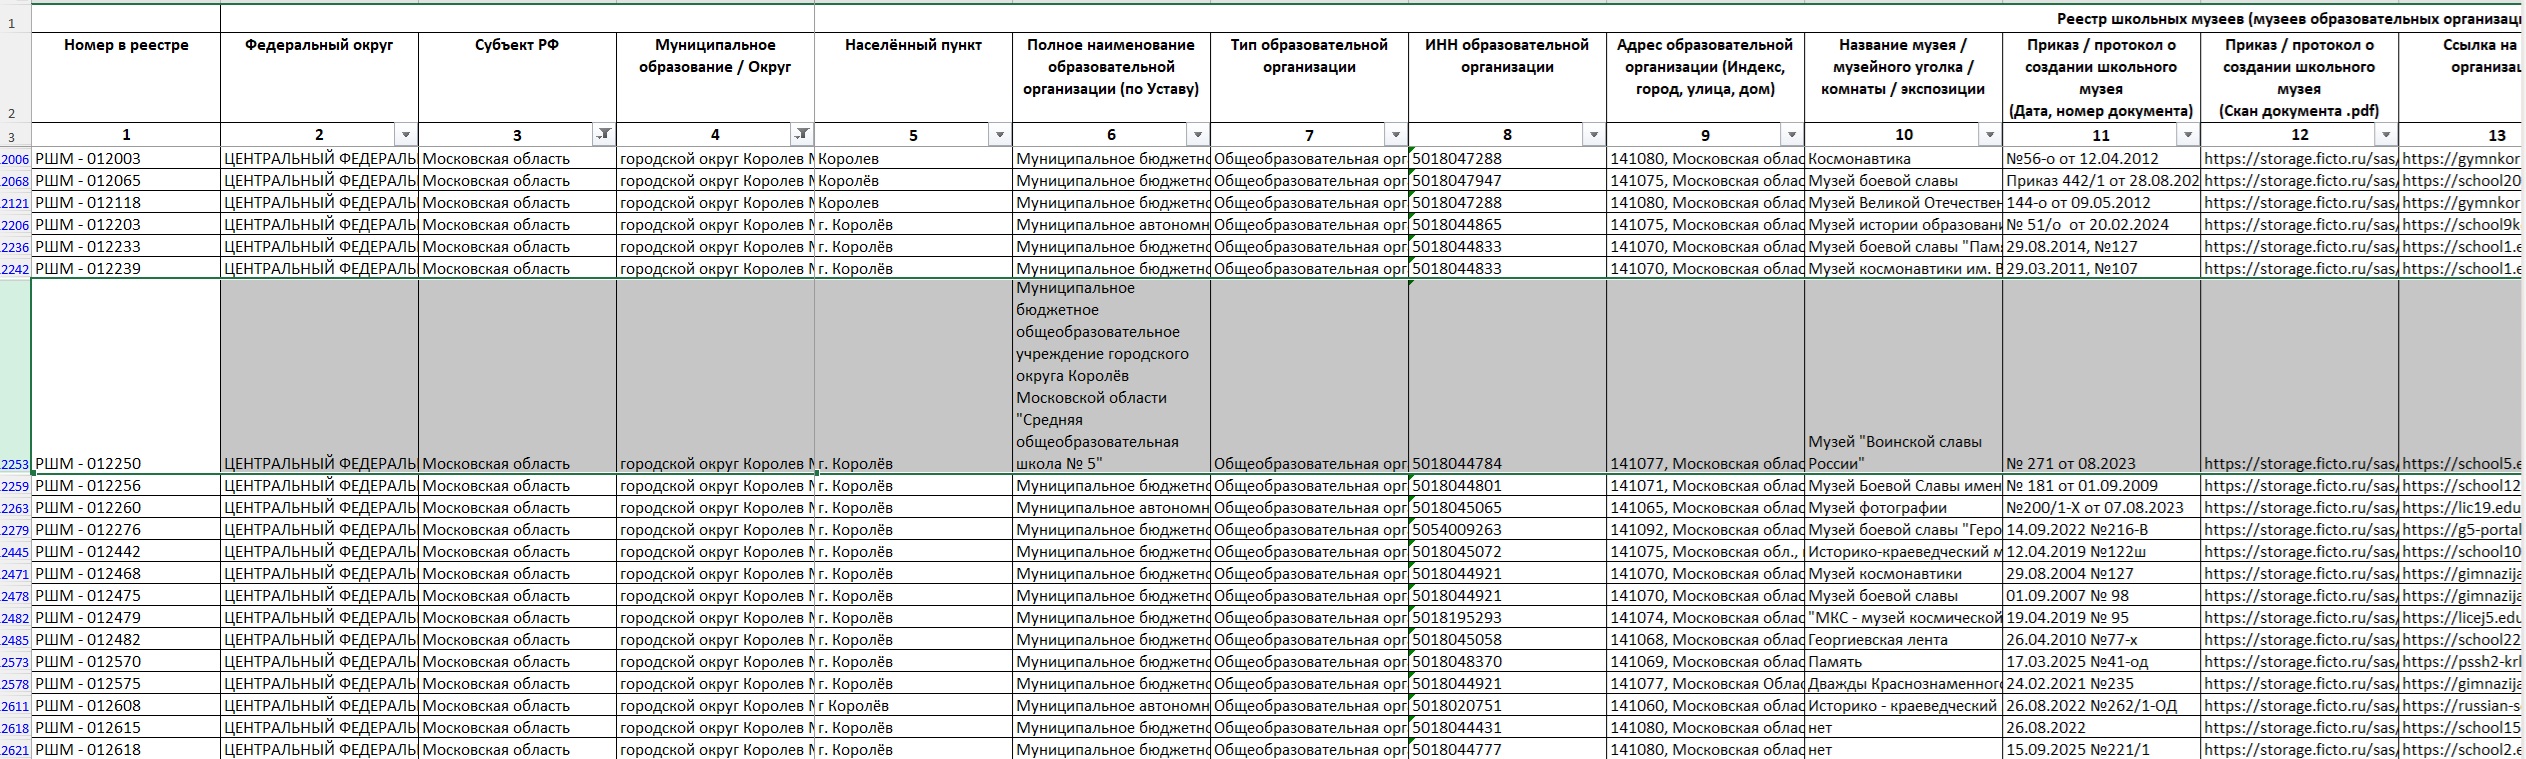Expand filter dropdown for column 9 (Адрес)
The width and height of the screenshot is (2526, 759).
(1792, 134)
